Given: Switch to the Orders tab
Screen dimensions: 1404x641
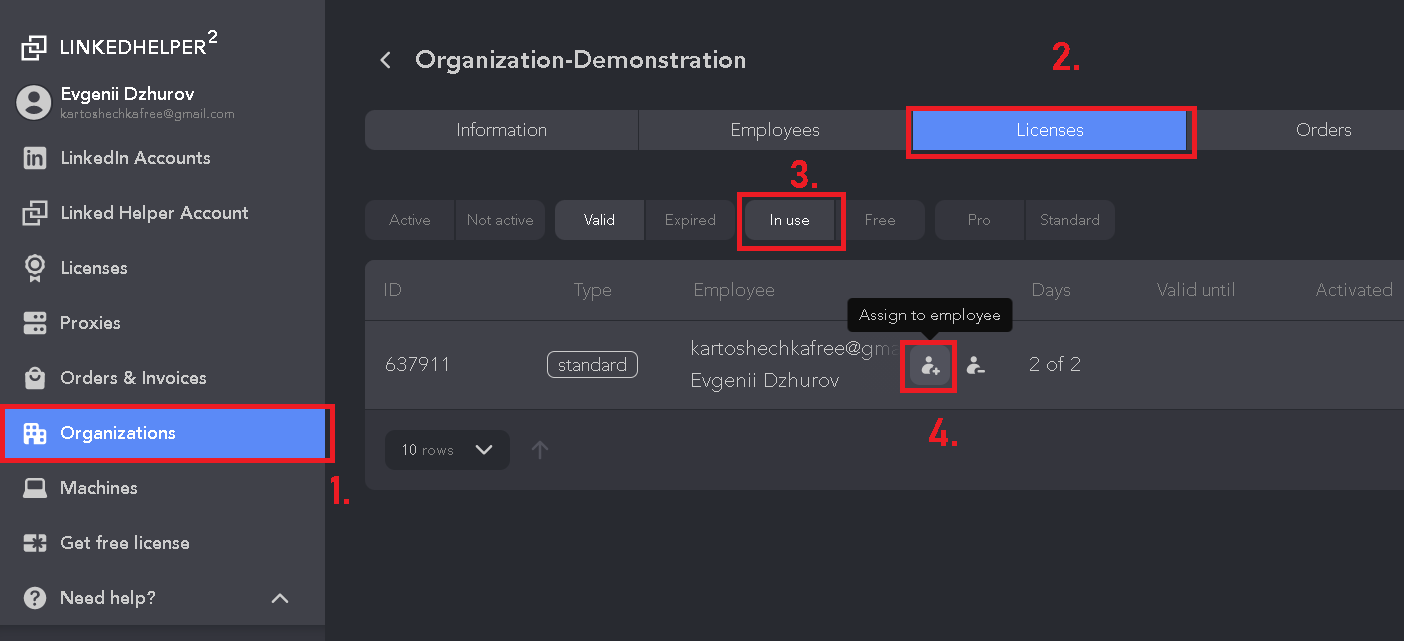Looking at the screenshot, I should (x=1323, y=130).
